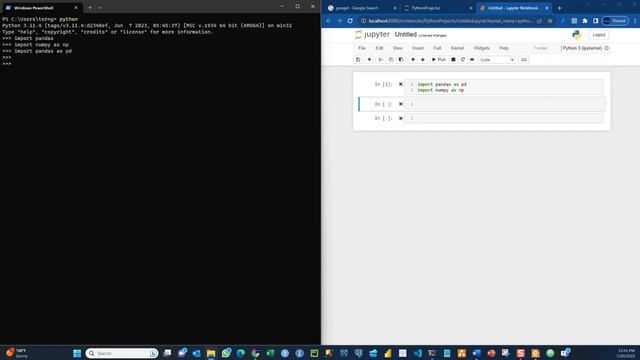The width and height of the screenshot is (640, 360).
Task: Open the Insert menu in Jupyter
Action: pos(418,48)
